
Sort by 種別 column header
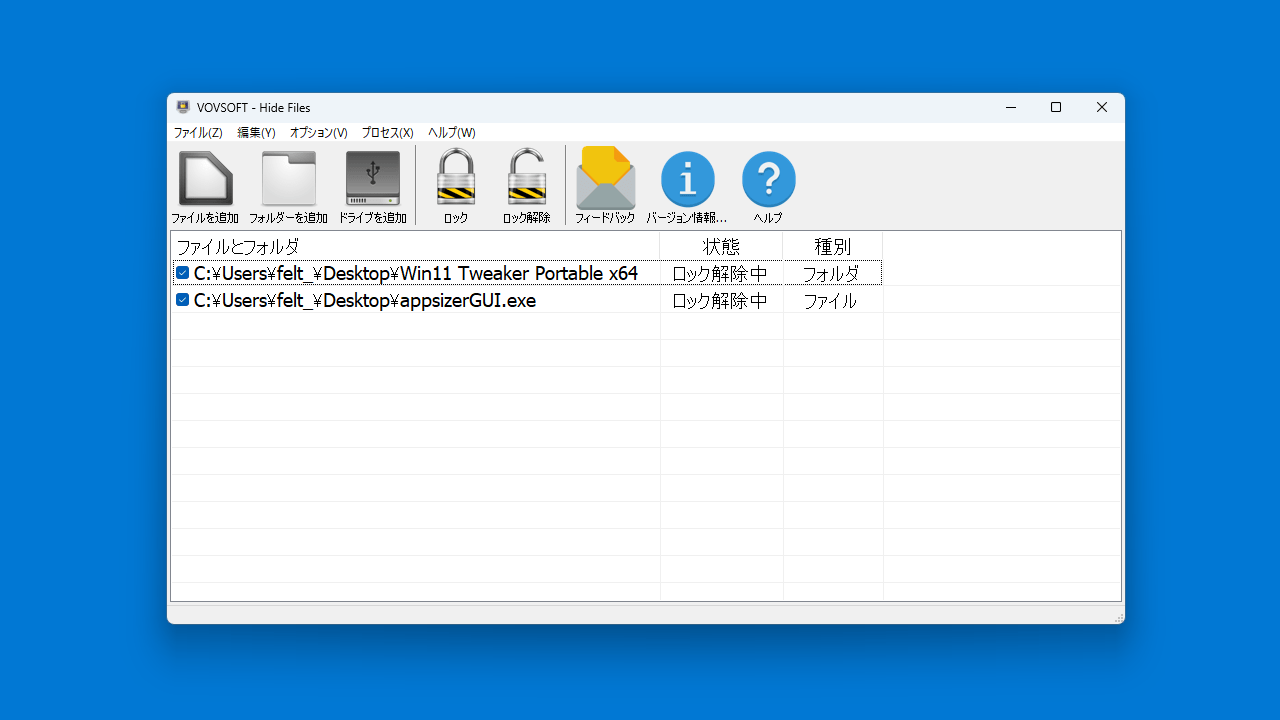[x=832, y=246]
